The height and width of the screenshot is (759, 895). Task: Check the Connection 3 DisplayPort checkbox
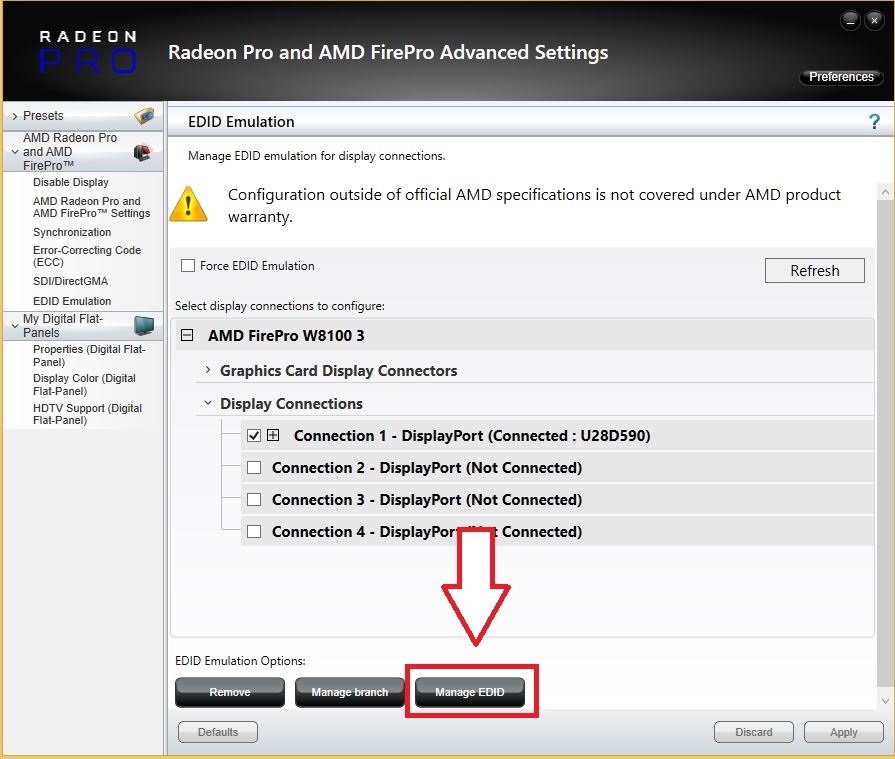point(254,499)
